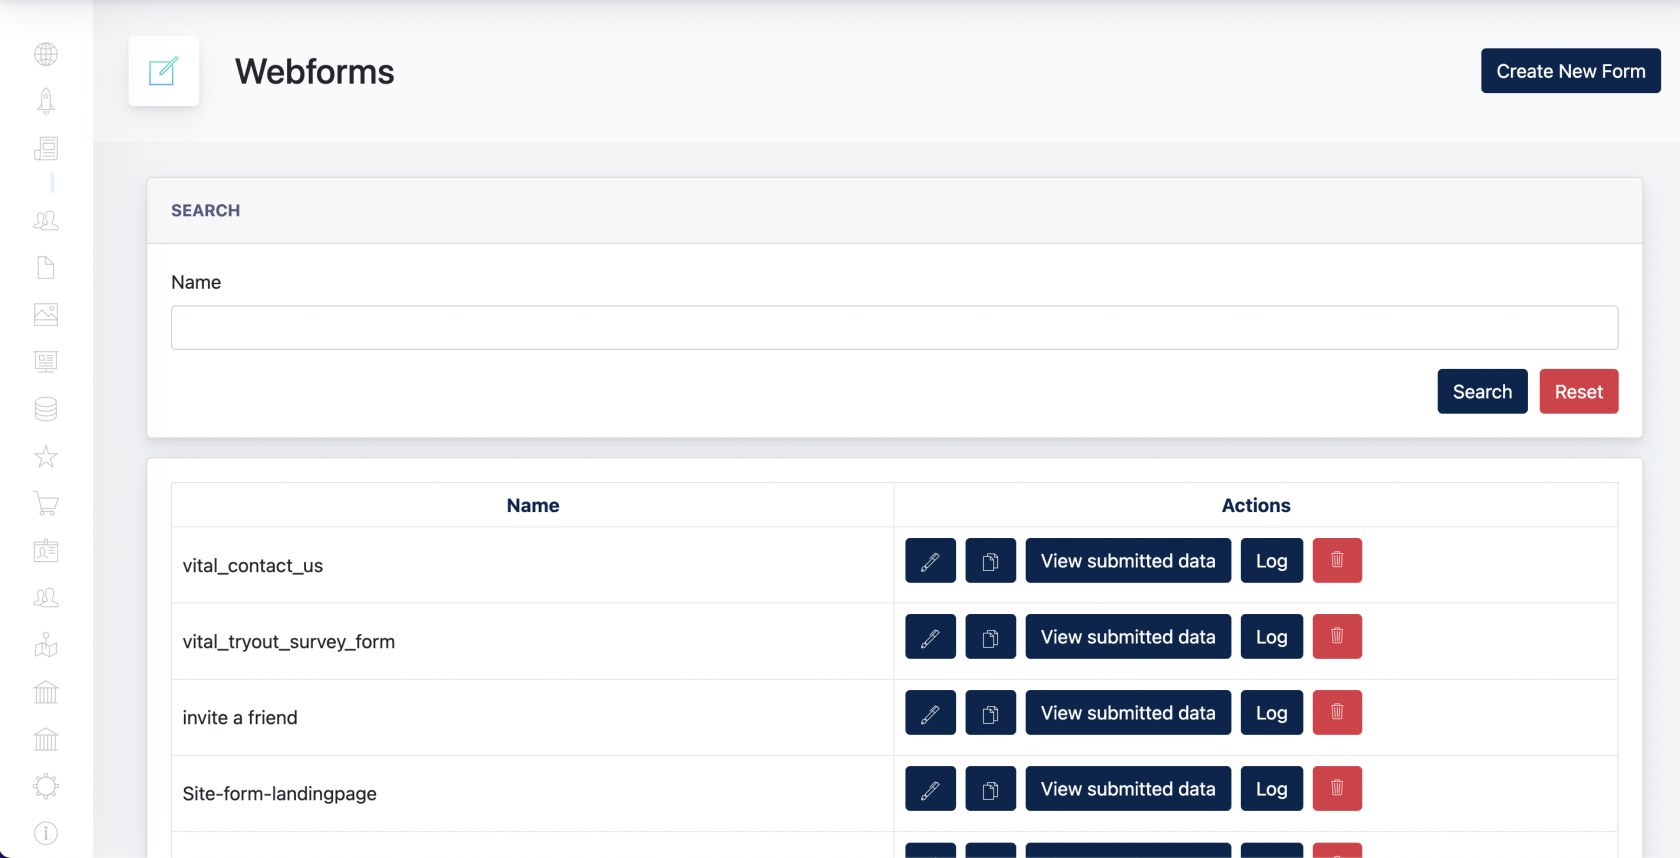1680x858 pixels.
Task: Select the users icon above the document icon
Action: 46,220
